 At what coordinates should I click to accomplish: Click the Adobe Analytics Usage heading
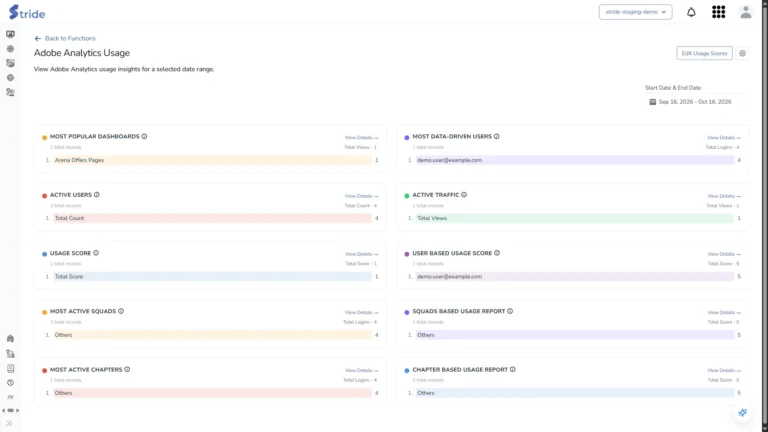tap(82, 53)
